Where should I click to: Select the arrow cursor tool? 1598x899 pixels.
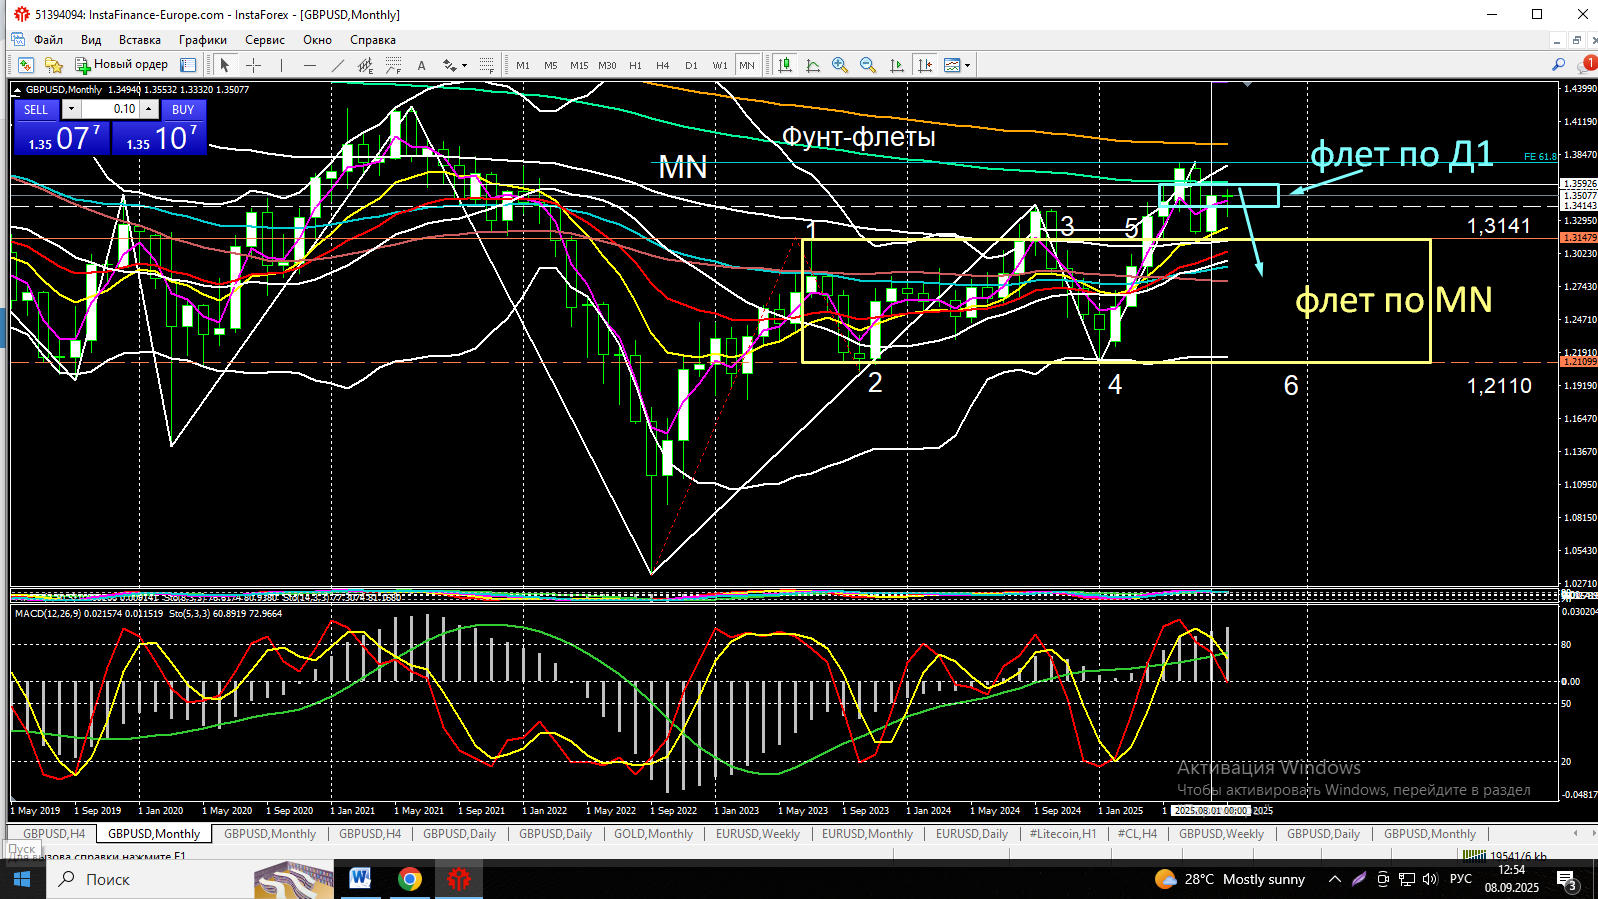point(224,65)
